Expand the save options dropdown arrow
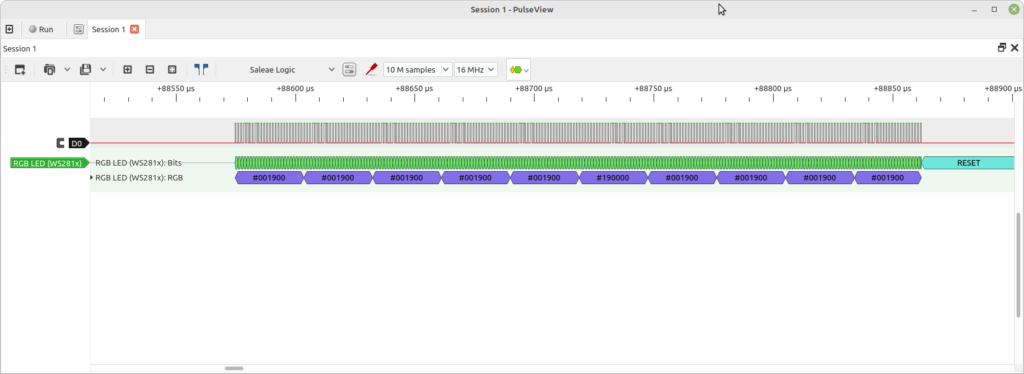This screenshot has height=374, width=1024. [103, 69]
